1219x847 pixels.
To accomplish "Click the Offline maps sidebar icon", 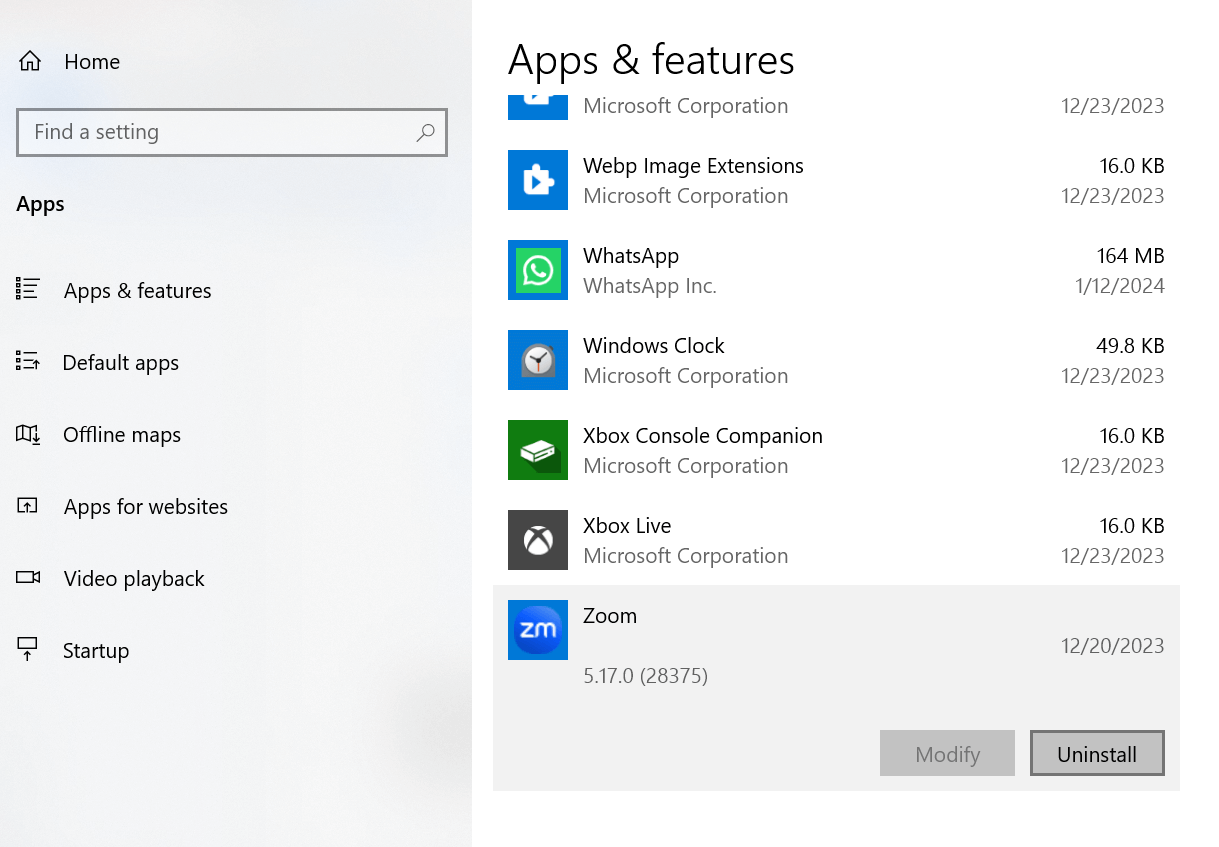I will [27, 435].
